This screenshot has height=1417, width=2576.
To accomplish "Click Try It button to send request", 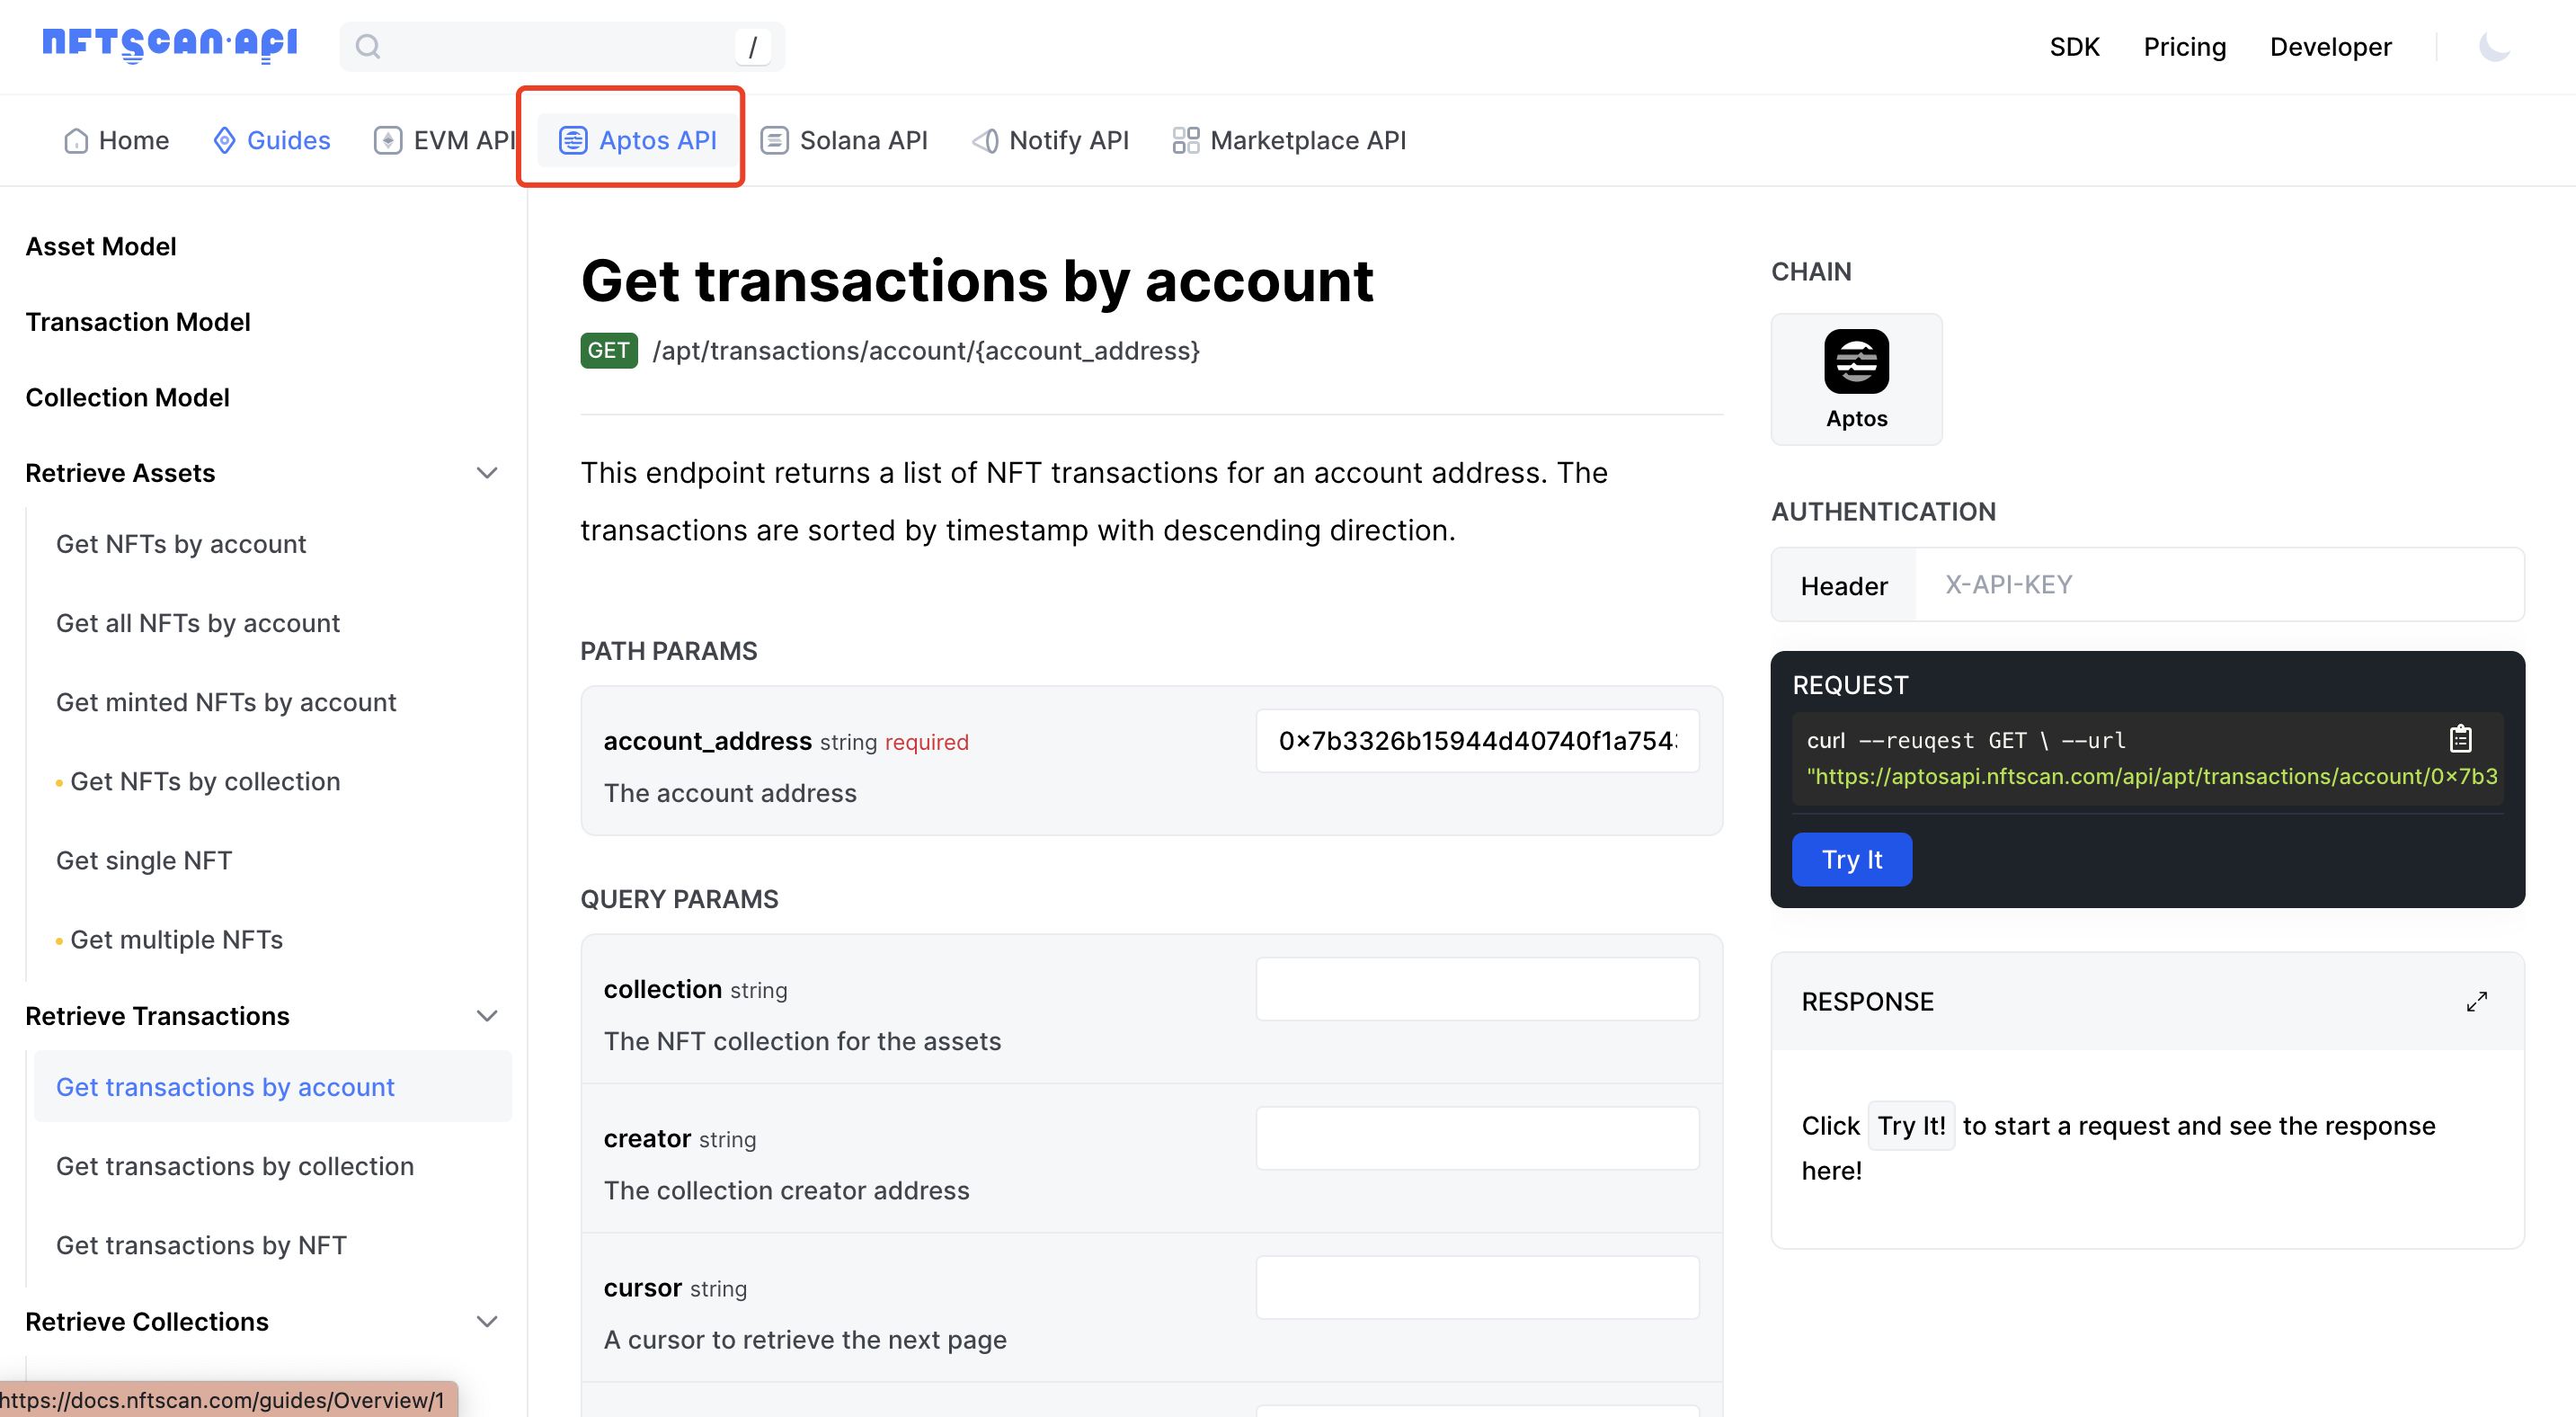I will [x=1852, y=859].
